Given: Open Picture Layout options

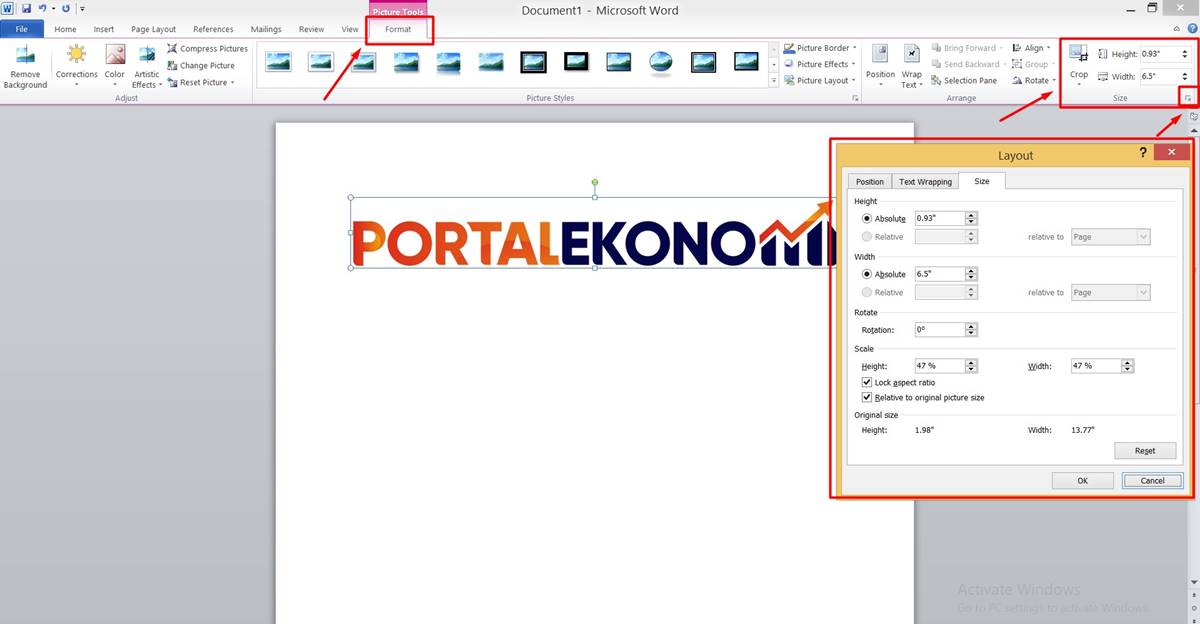Looking at the screenshot, I should pyautogui.click(x=819, y=80).
